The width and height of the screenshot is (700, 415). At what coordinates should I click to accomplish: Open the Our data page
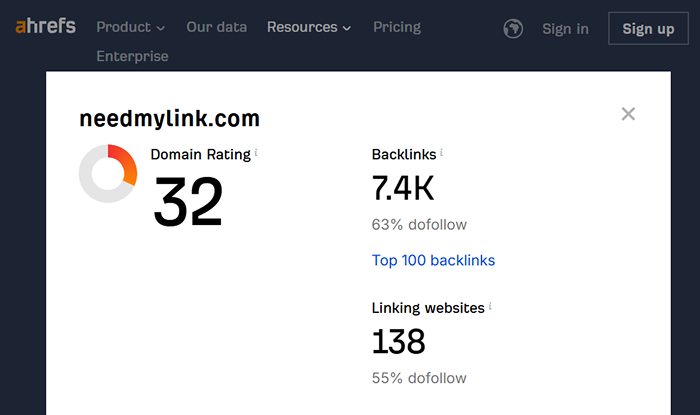[x=217, y=27]
